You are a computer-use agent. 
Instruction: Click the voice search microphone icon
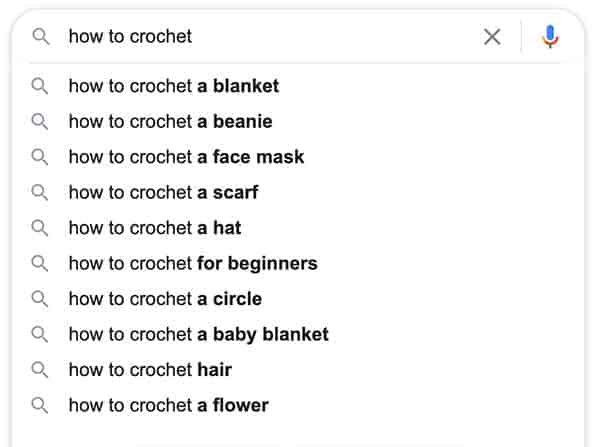coord(550,37)
